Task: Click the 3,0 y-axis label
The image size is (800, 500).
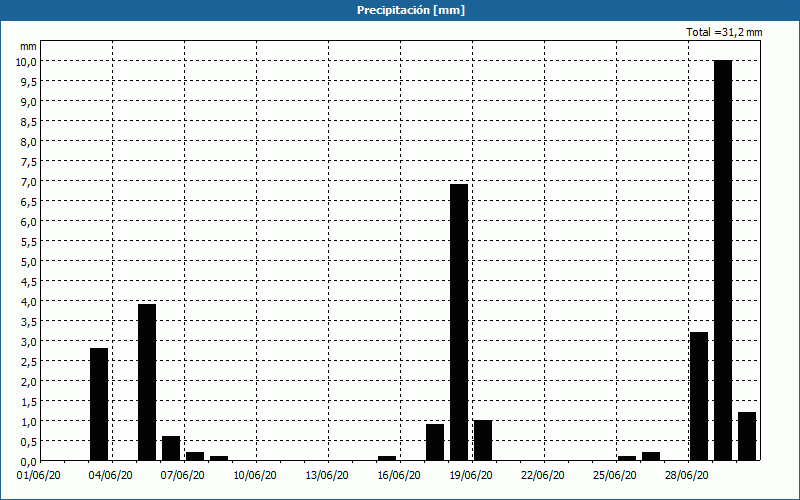Action: coord(29,341)
